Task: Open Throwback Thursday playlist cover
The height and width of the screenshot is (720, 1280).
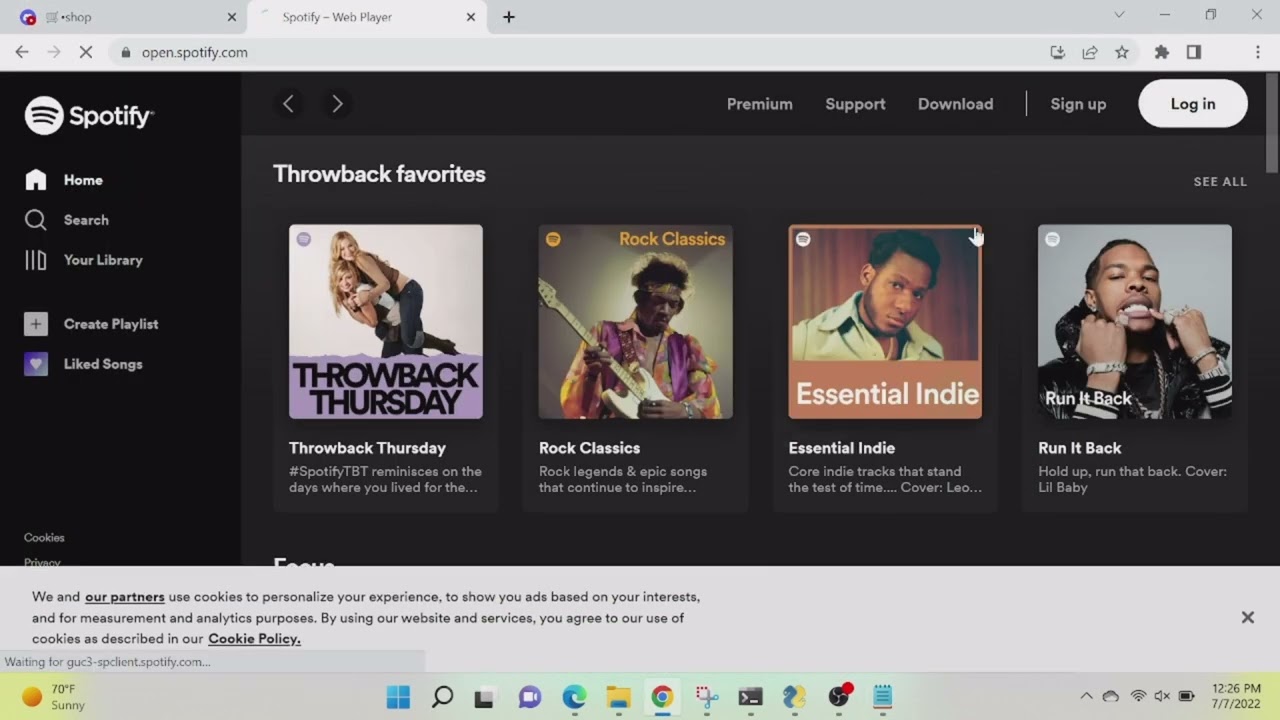Action: [x=386, y=322]
